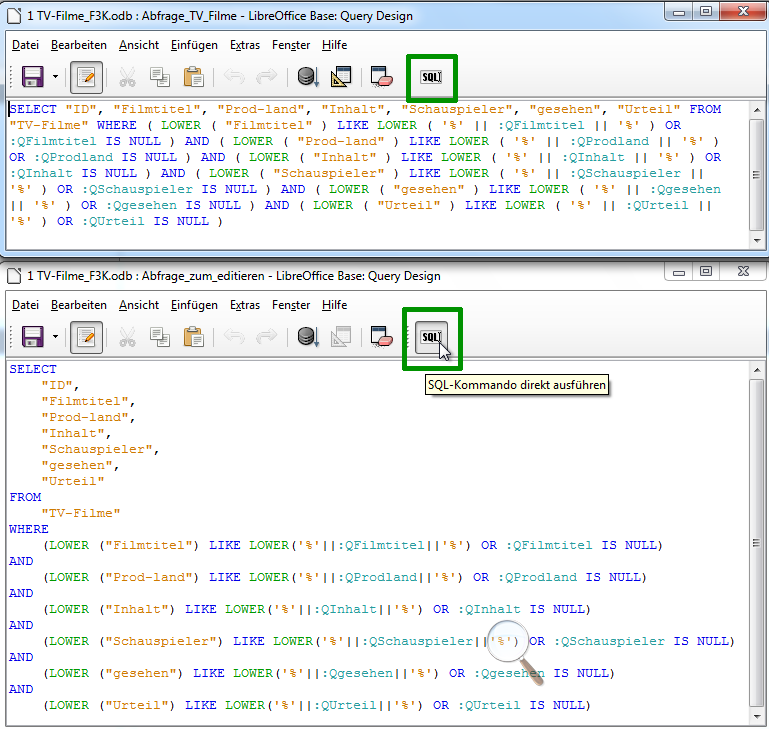Click Save icon in Abfrage_zum_editieren window
The width and height of the screenshot is (769, 729).
[x=32, y=337]
